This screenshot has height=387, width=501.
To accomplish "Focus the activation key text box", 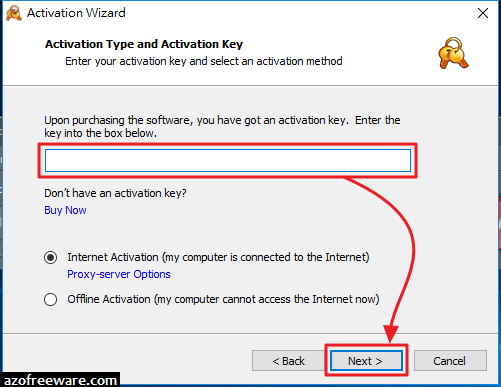I will 228,160.
